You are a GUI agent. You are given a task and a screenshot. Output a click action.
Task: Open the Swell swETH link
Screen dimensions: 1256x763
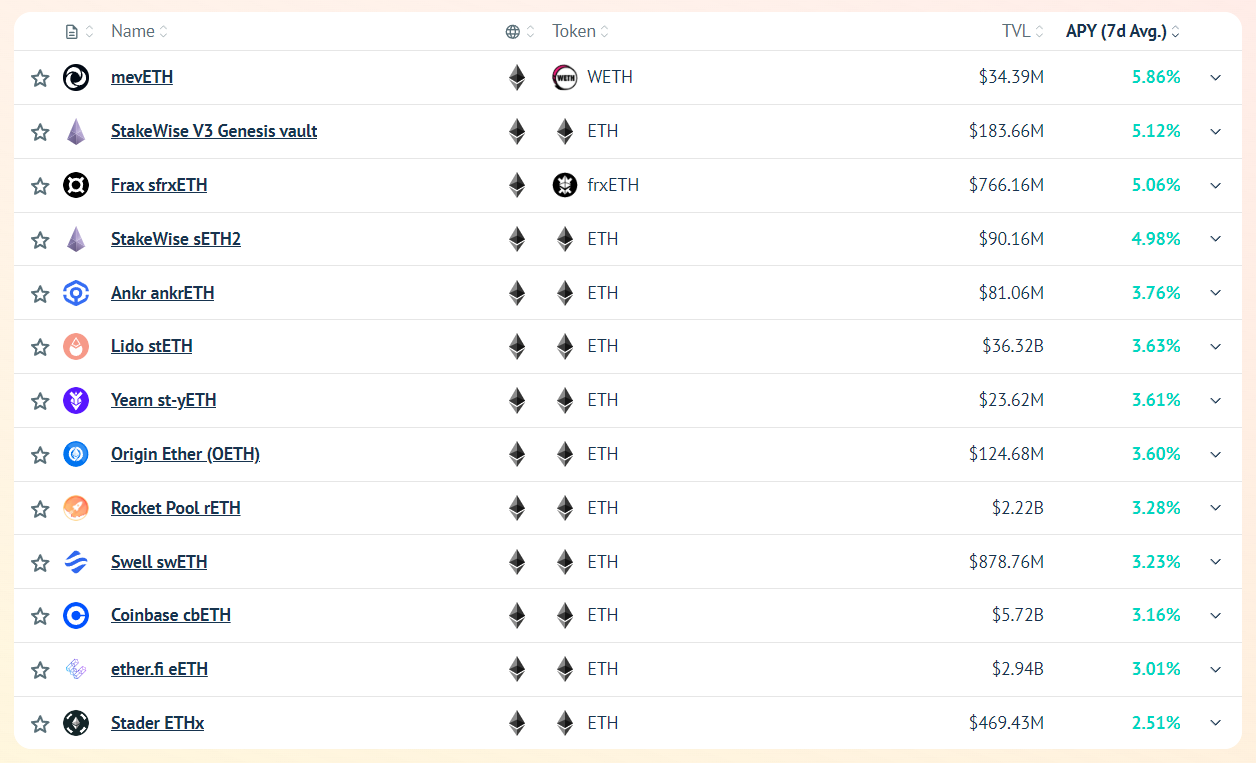159,562
